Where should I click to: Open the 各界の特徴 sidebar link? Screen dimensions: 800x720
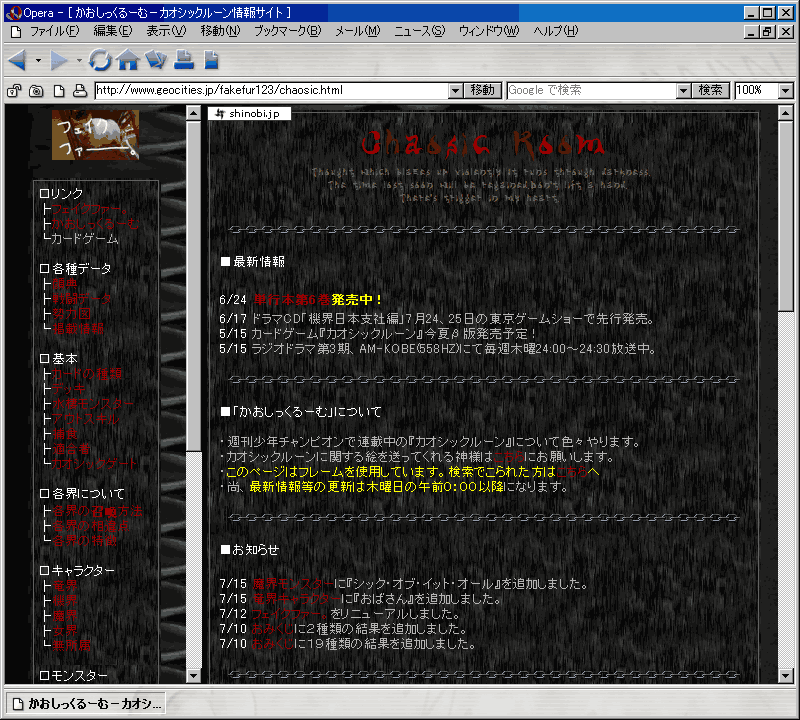[x=85, y=540]
